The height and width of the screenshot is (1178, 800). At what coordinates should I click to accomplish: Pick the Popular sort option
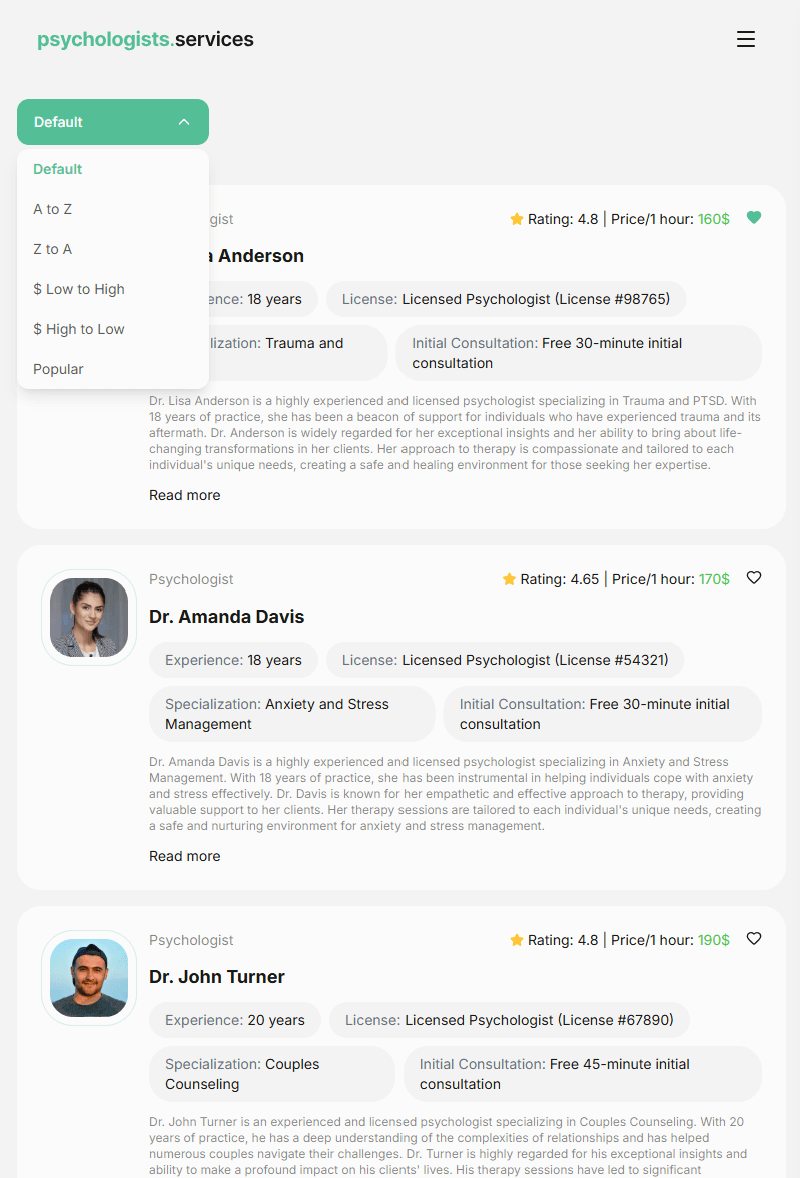point(58,369)
